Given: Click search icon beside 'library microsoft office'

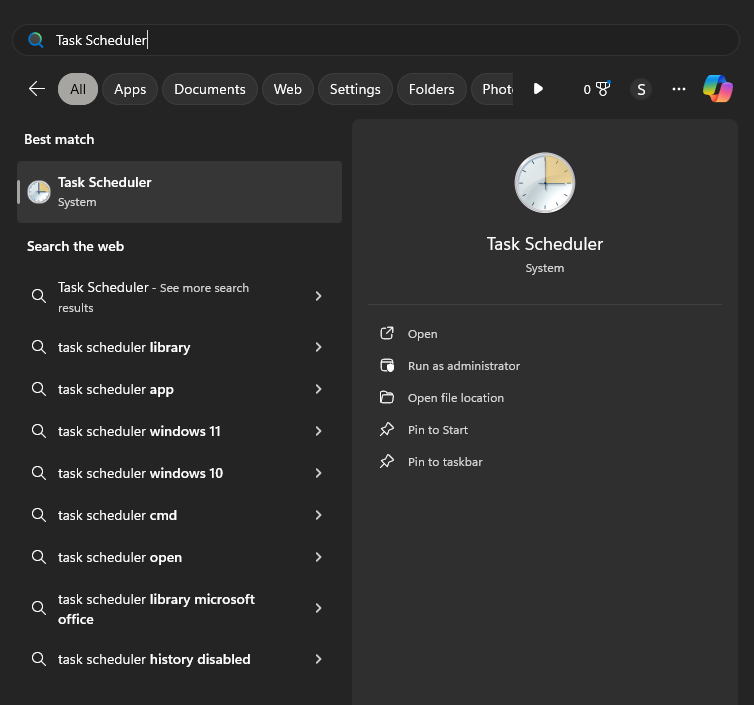Looking at the screenshot, I should click(39, 608).
